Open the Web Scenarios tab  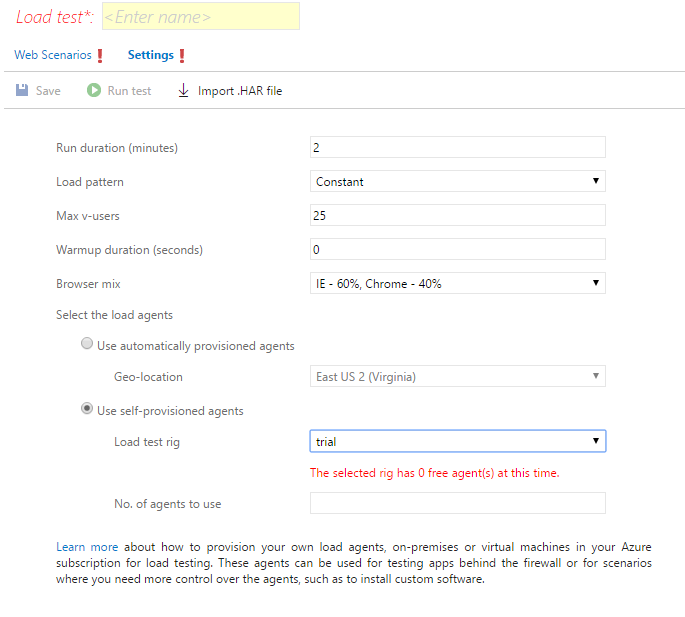[x=53, y=55]
